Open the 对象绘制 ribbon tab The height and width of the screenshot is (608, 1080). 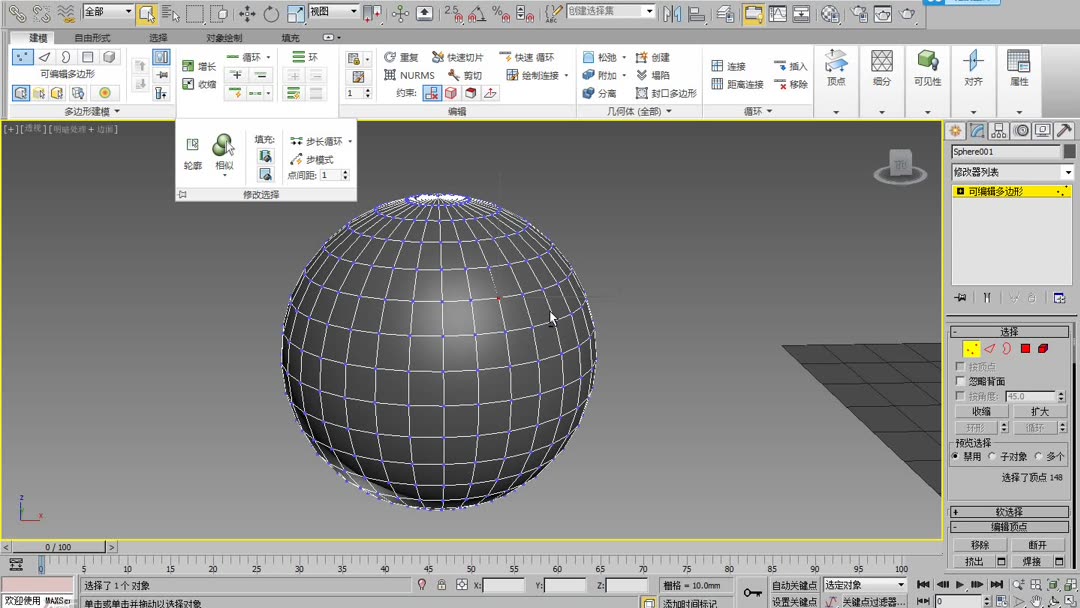coord(224,38)
